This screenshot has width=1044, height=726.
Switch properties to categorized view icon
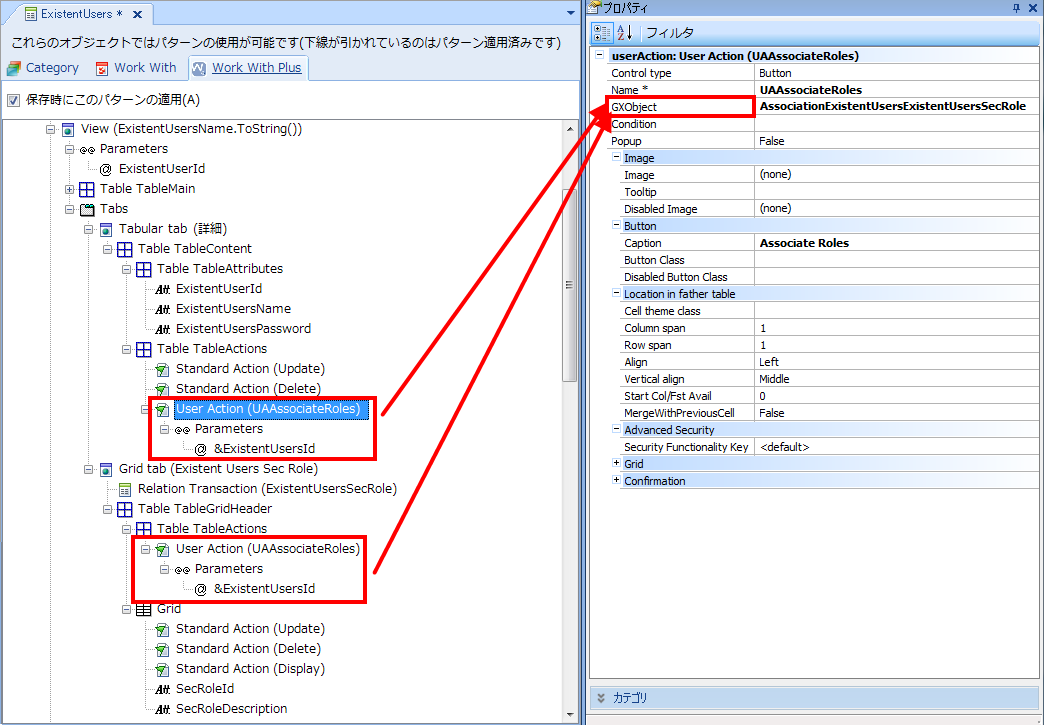pyautogui.click(x=602, y=33)
